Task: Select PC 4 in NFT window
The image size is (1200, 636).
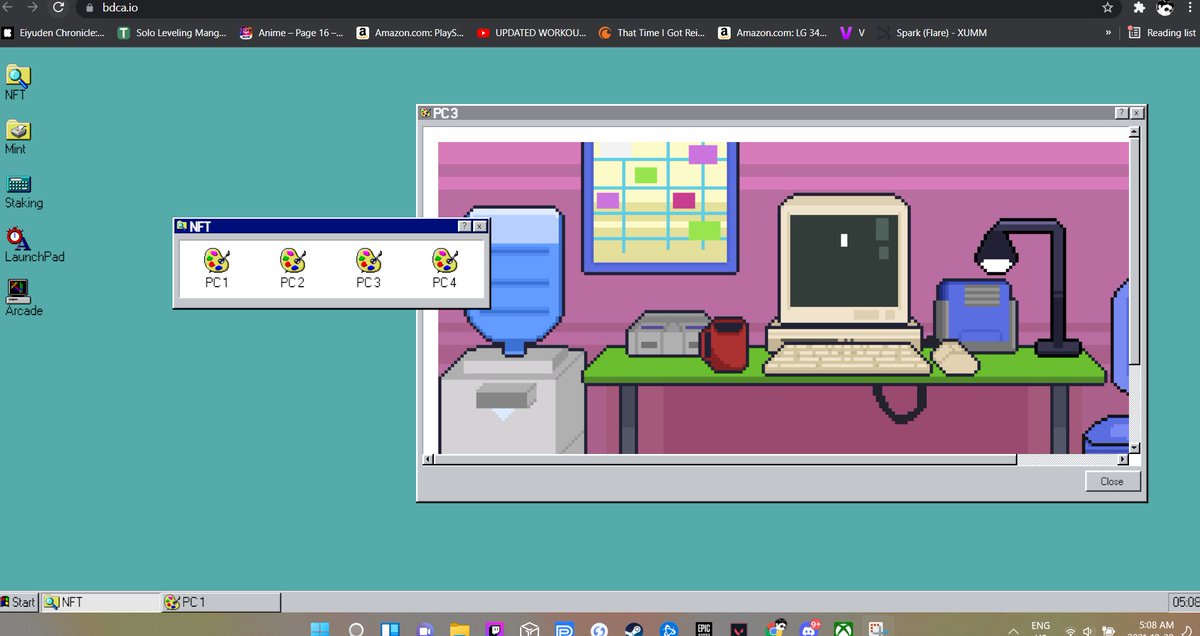Action: [445, 269]
